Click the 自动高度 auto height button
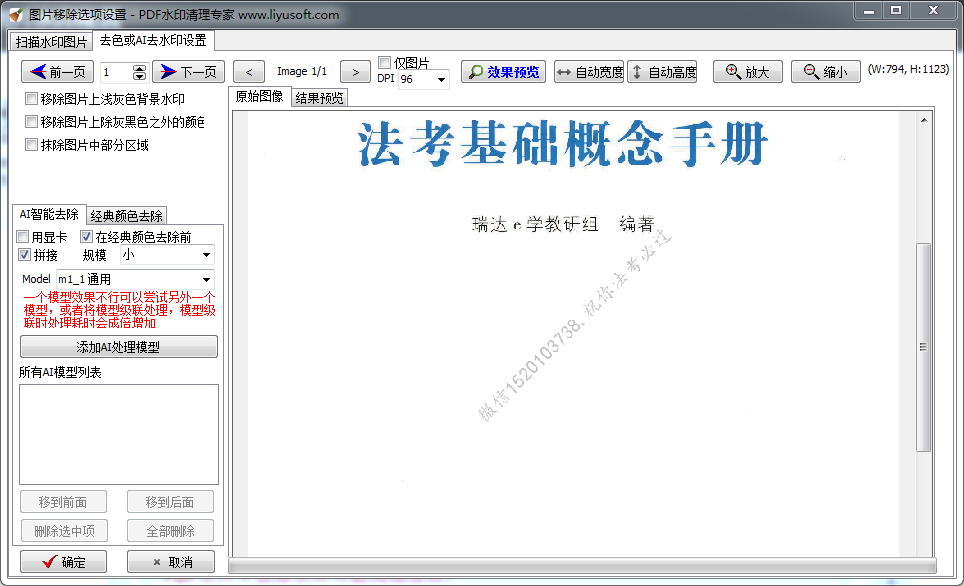The height and width of the screenshot is (586, 964). [x=661, y=72]
